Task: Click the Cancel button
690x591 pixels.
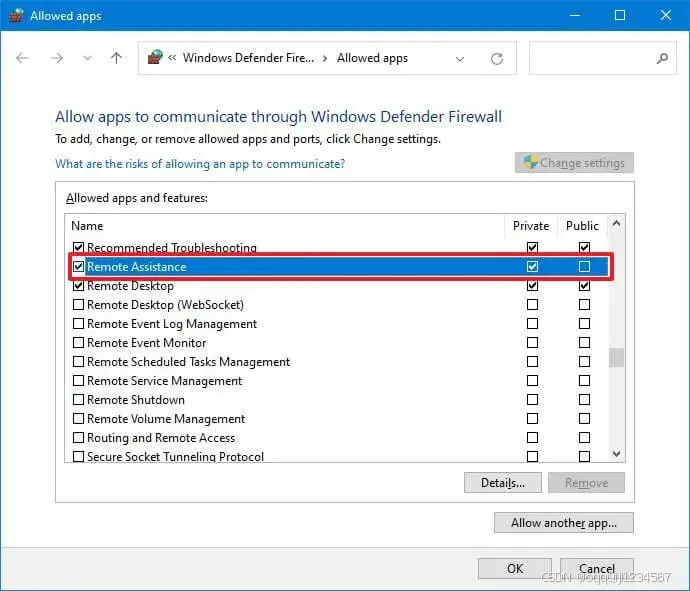Action: pos(597,569)
